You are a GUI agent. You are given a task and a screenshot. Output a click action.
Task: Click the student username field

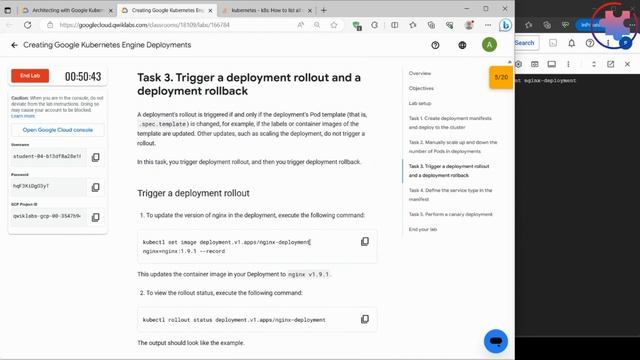[49, 157]
